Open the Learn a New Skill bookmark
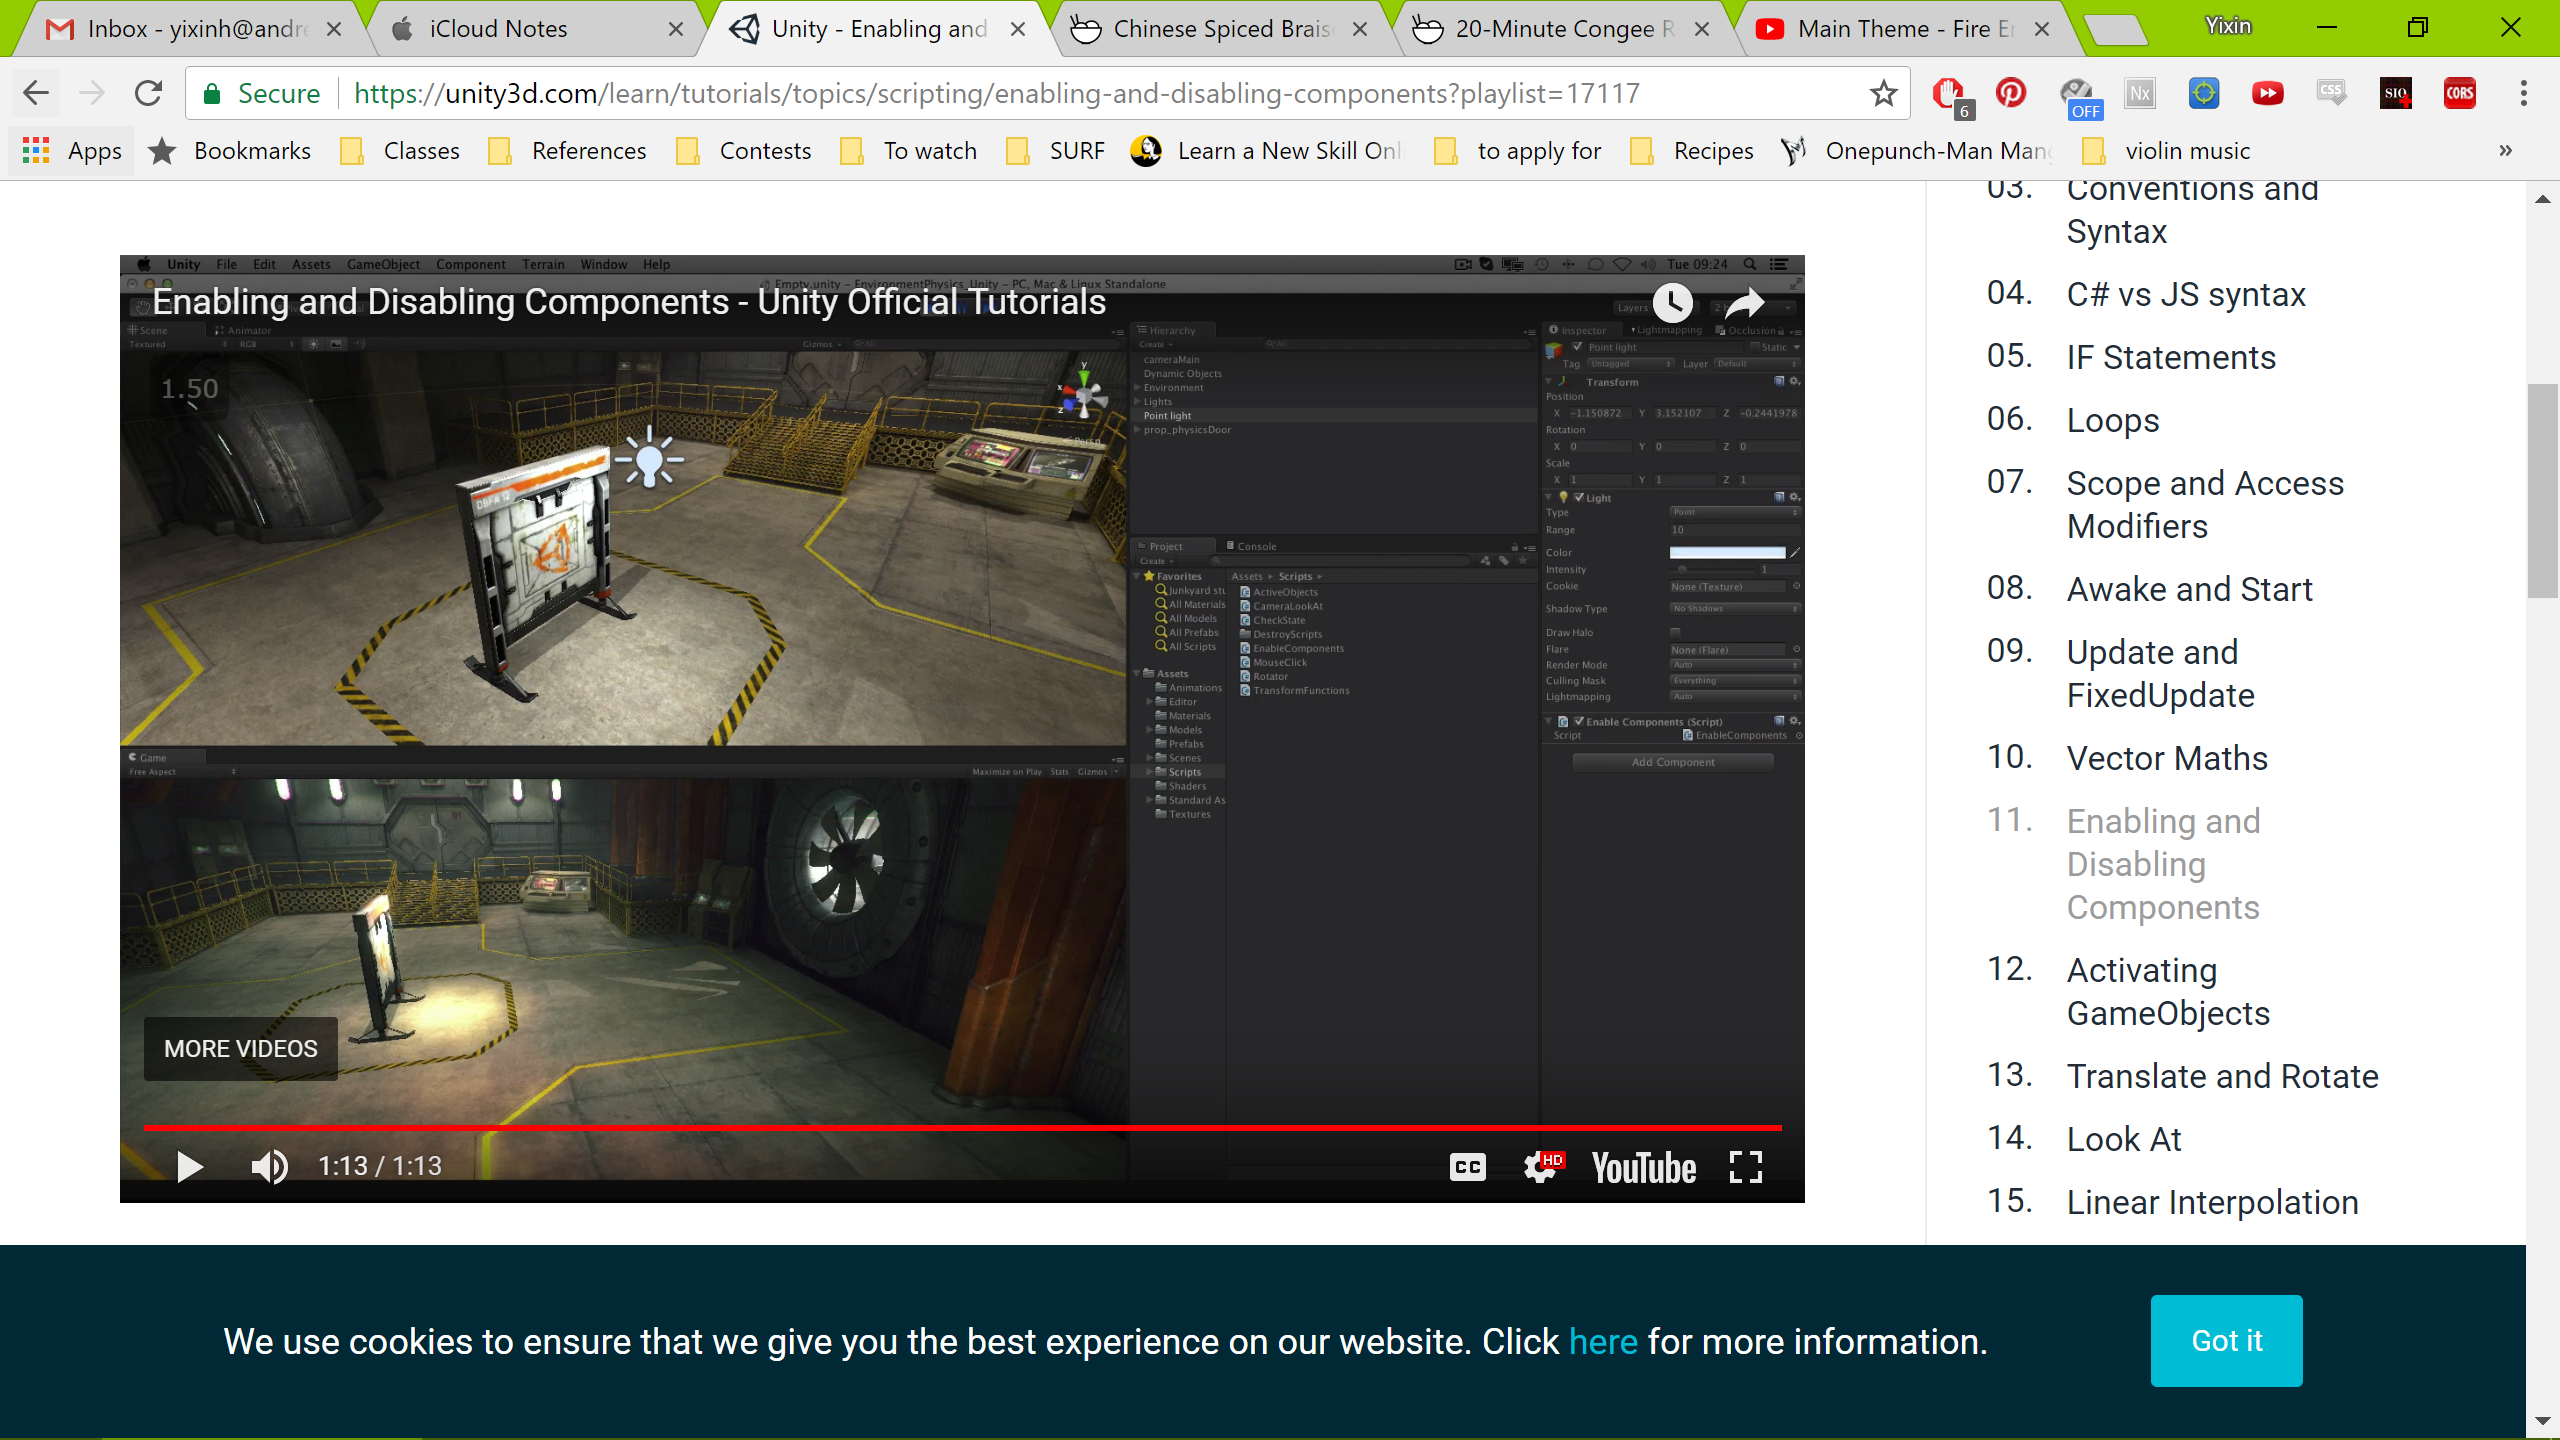This screenshot has width=2560, height=1440. [x=1266, y=151]
